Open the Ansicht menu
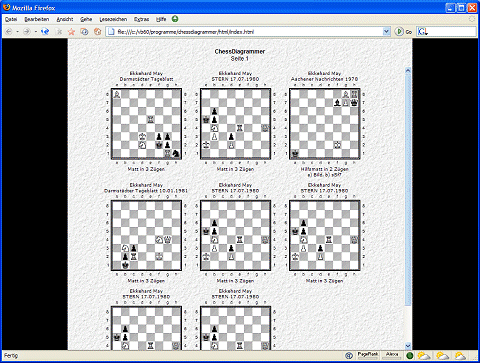The height and width of the screenshot is (363, 480). click(65, 19)
